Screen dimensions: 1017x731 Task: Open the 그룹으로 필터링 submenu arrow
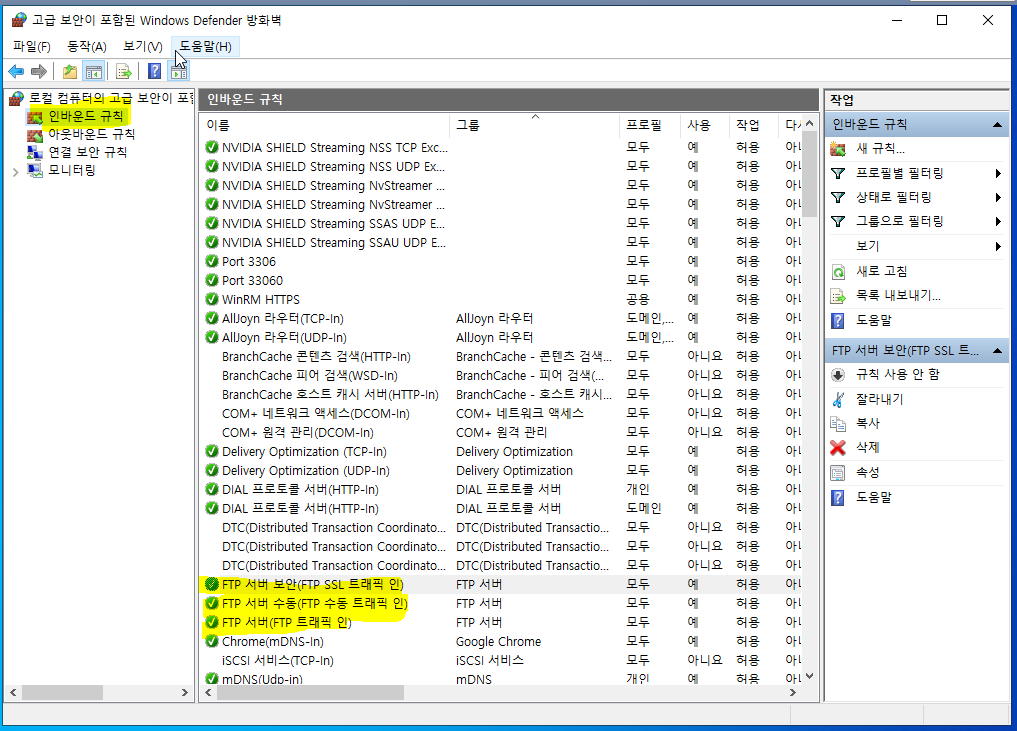pyautogui.click(x=998, y=221)
